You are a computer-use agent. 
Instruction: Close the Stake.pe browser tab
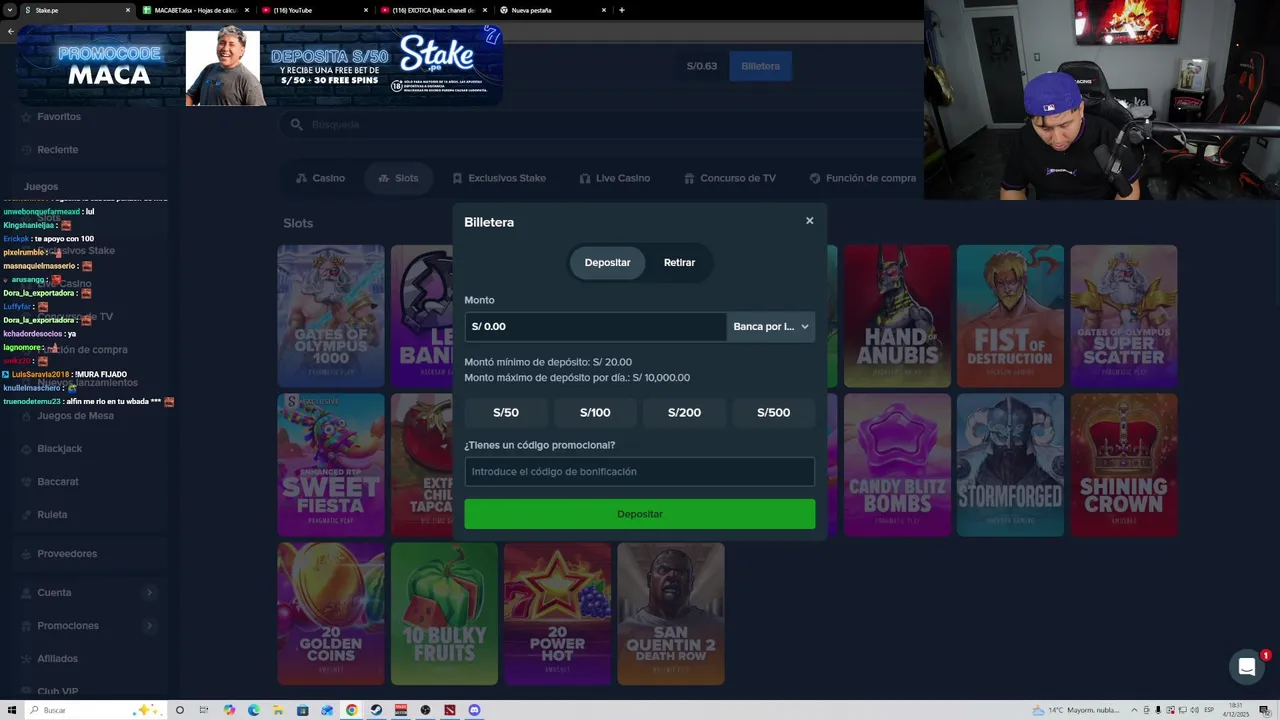click(x=128, y=10)
